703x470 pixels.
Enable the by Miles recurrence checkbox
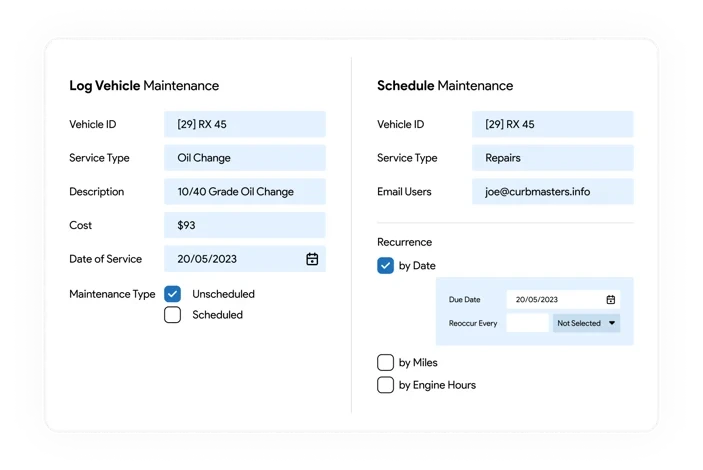click(x=386, y=362)
